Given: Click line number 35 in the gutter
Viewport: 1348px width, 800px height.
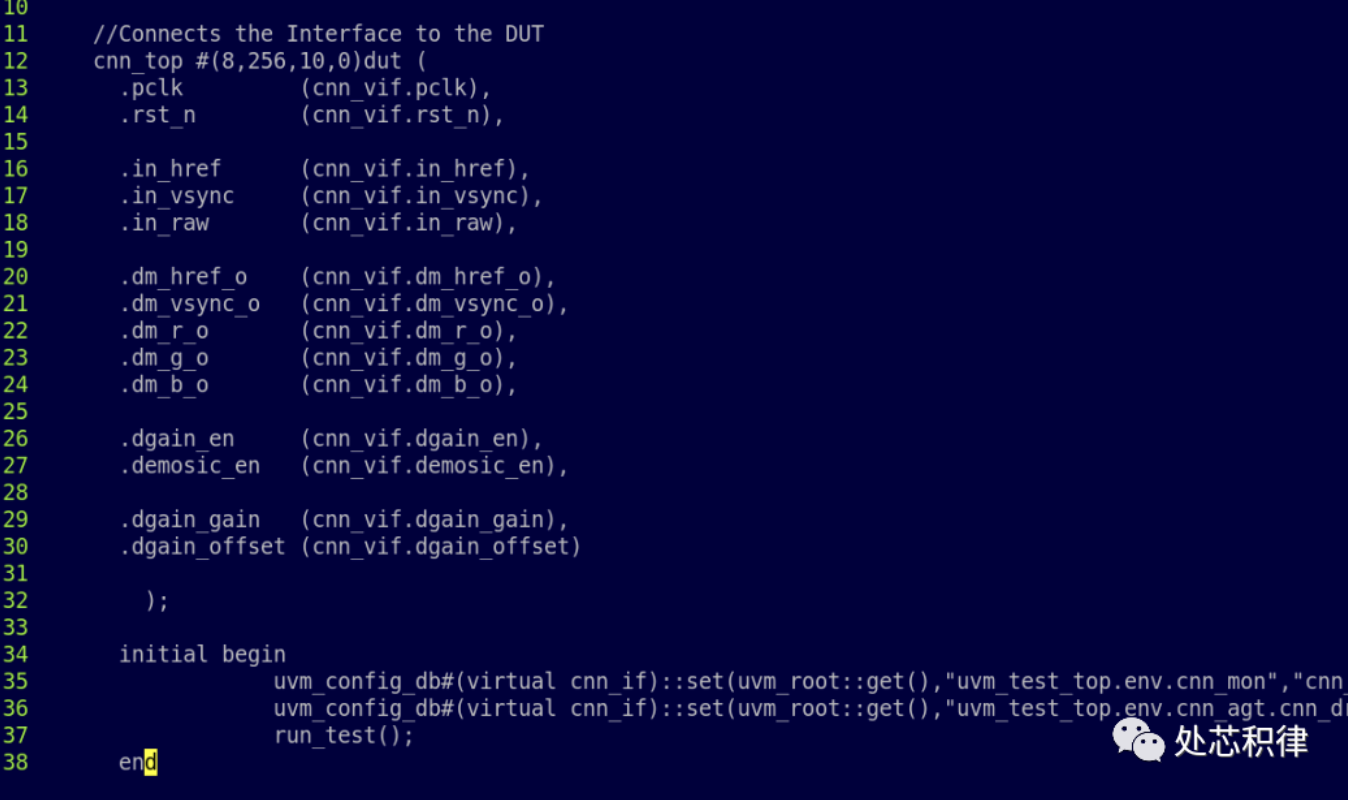Looking at the screenshot, I should 15,682.
